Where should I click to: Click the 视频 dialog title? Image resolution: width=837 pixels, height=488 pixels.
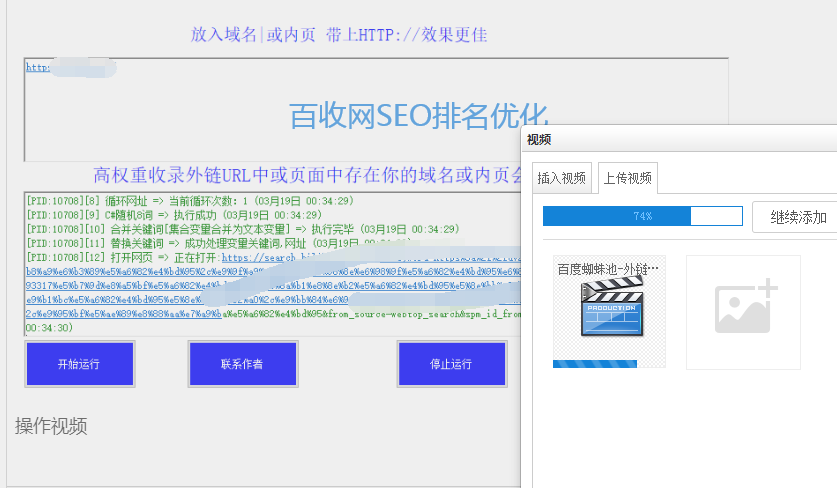(x=539, y=140)
